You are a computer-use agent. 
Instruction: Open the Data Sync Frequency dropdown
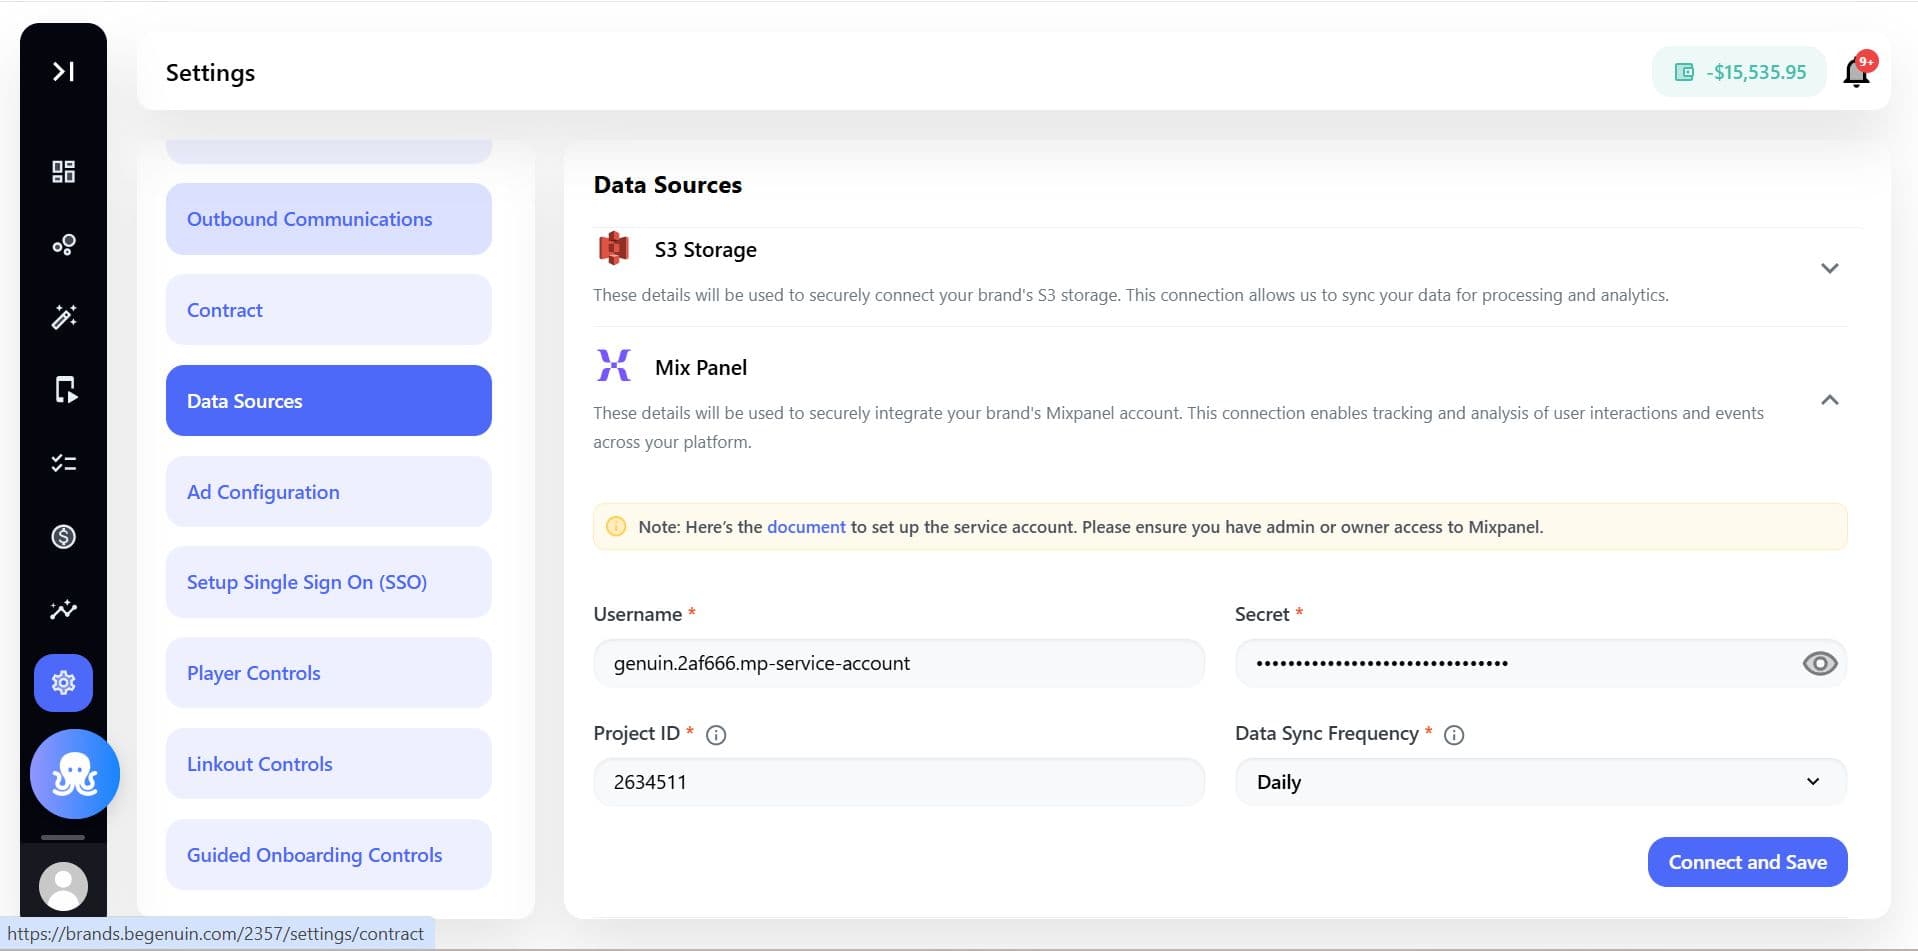click(x=1540, y=782)
